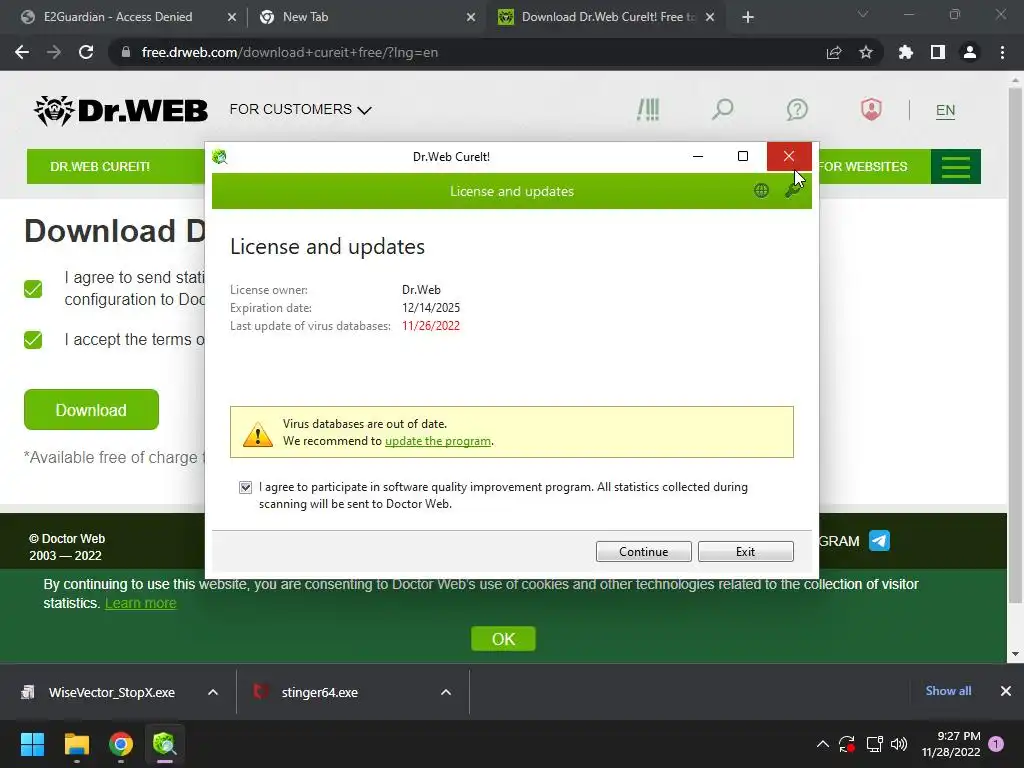
Task: Uncheck 'I agree to send statistics' checkbox
Action: click(33, 289)
